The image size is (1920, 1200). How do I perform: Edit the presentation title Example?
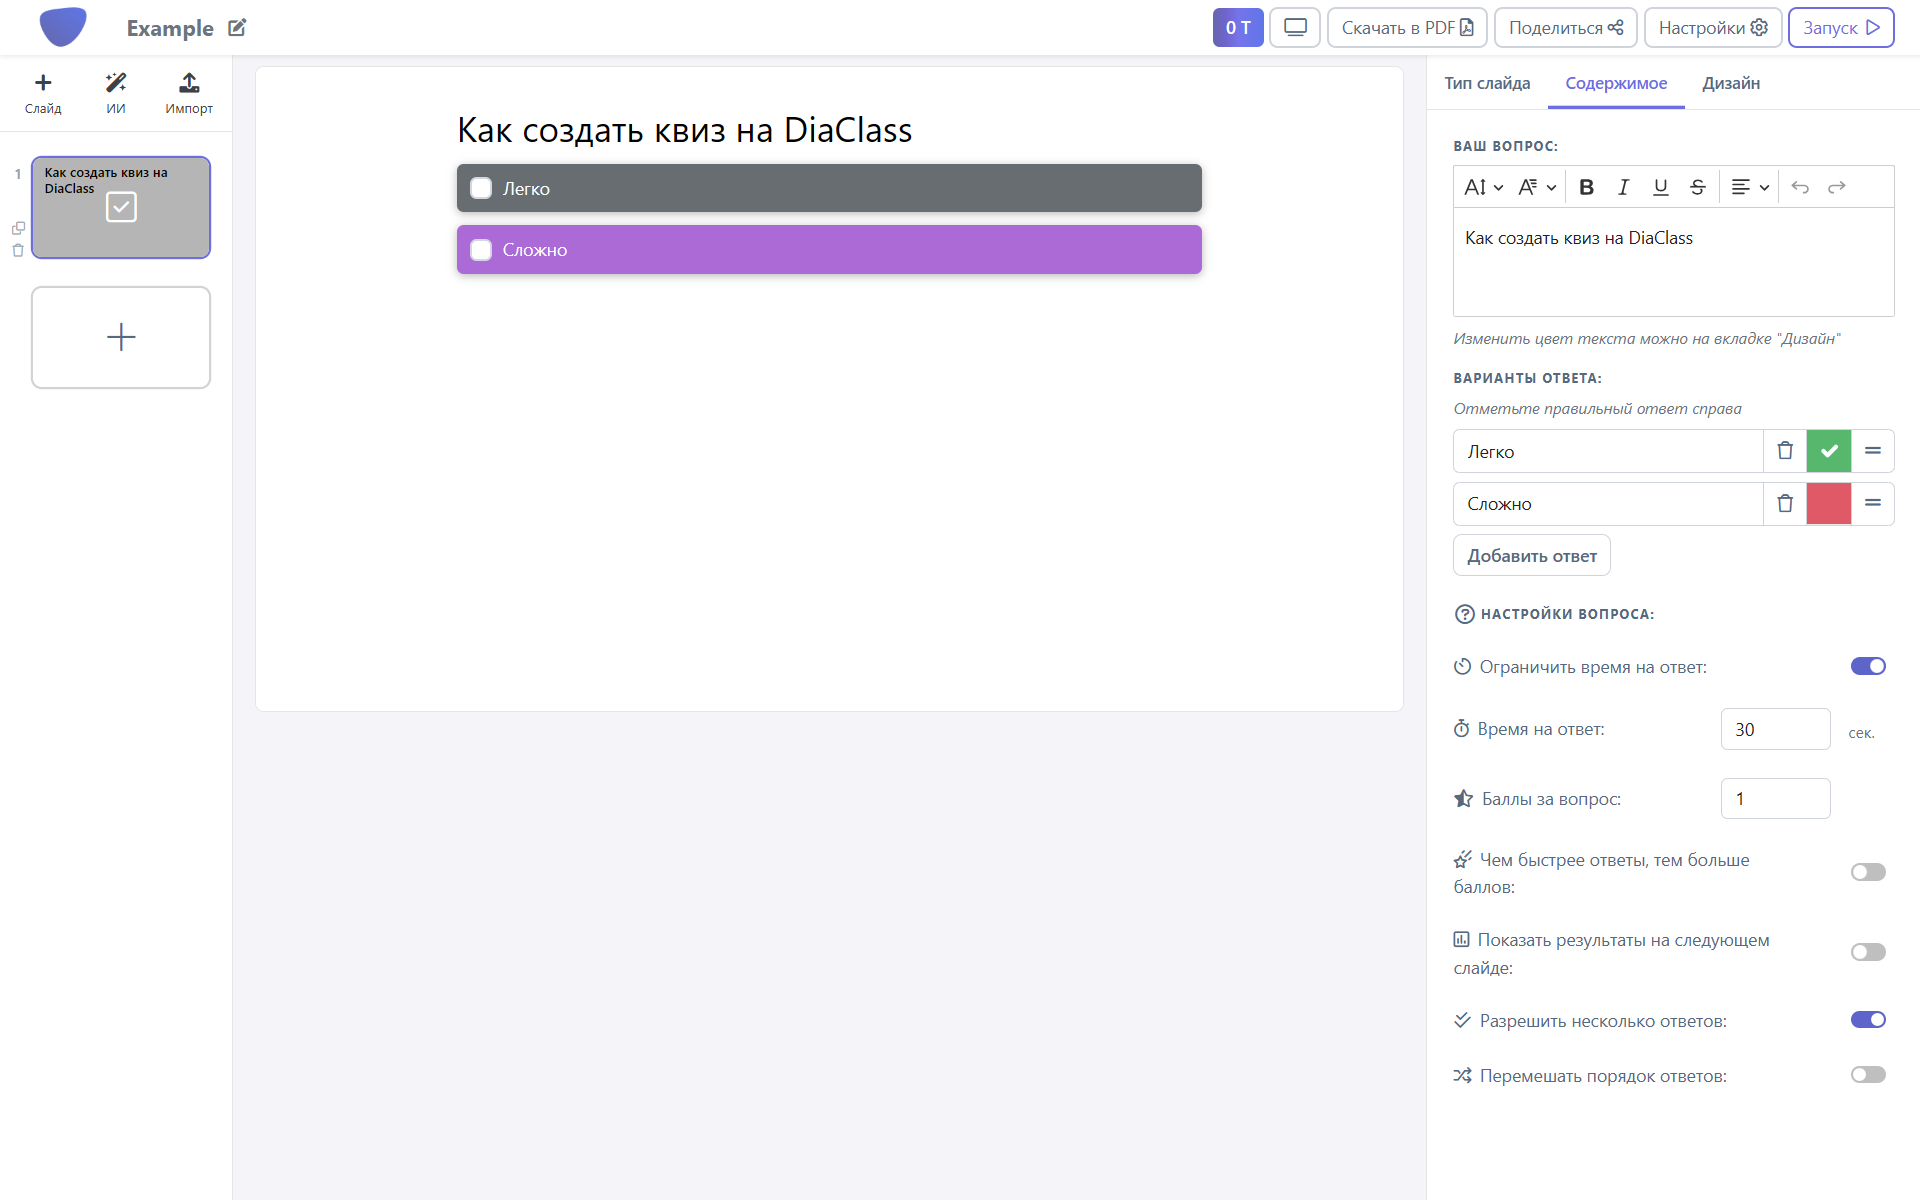[x=237, y=28]
